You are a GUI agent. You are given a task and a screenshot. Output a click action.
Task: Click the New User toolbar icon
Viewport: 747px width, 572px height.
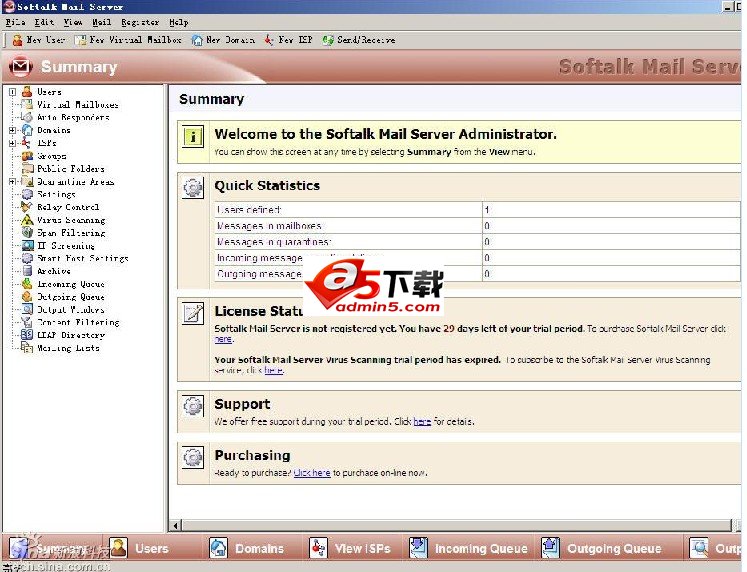[18, 40]
